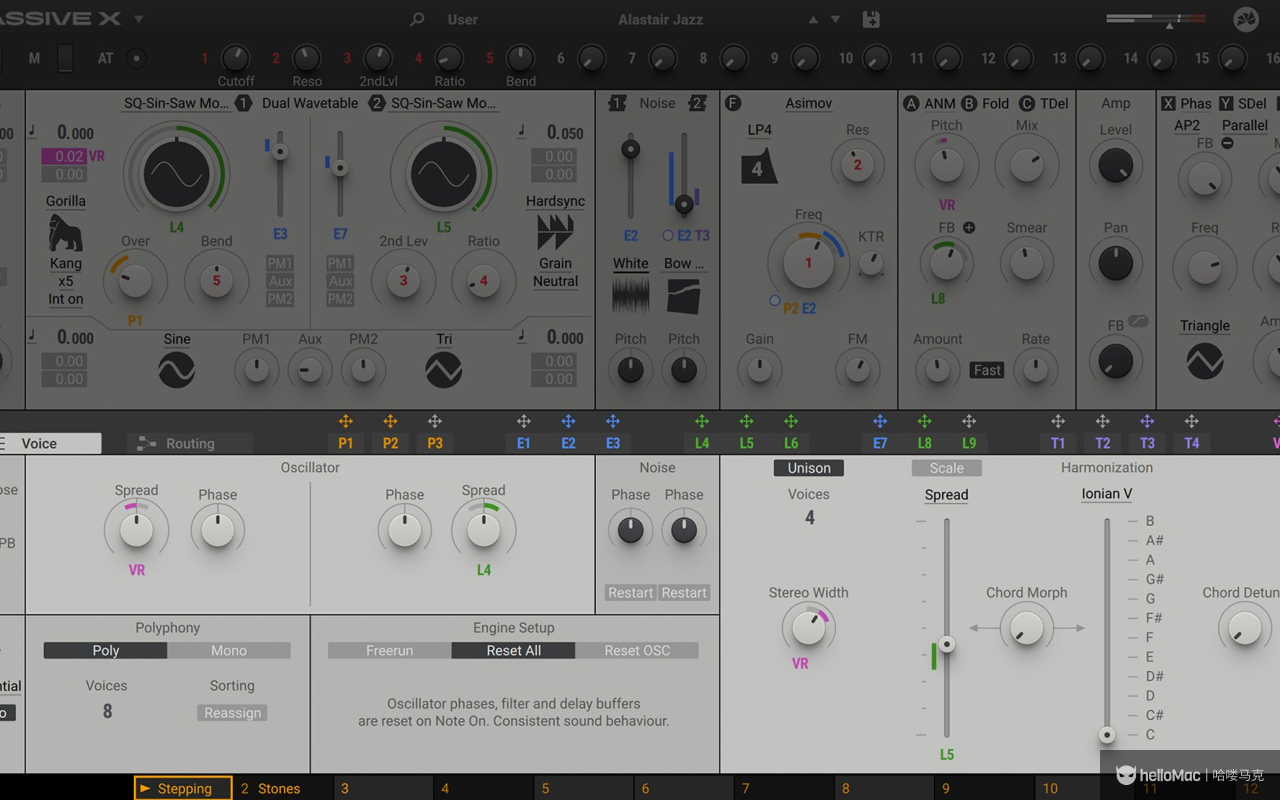The height and width of the screenshot is (800, 1280).
Task: Grab the P3 modulation drag handle
Action: click(x=435, y=422)
